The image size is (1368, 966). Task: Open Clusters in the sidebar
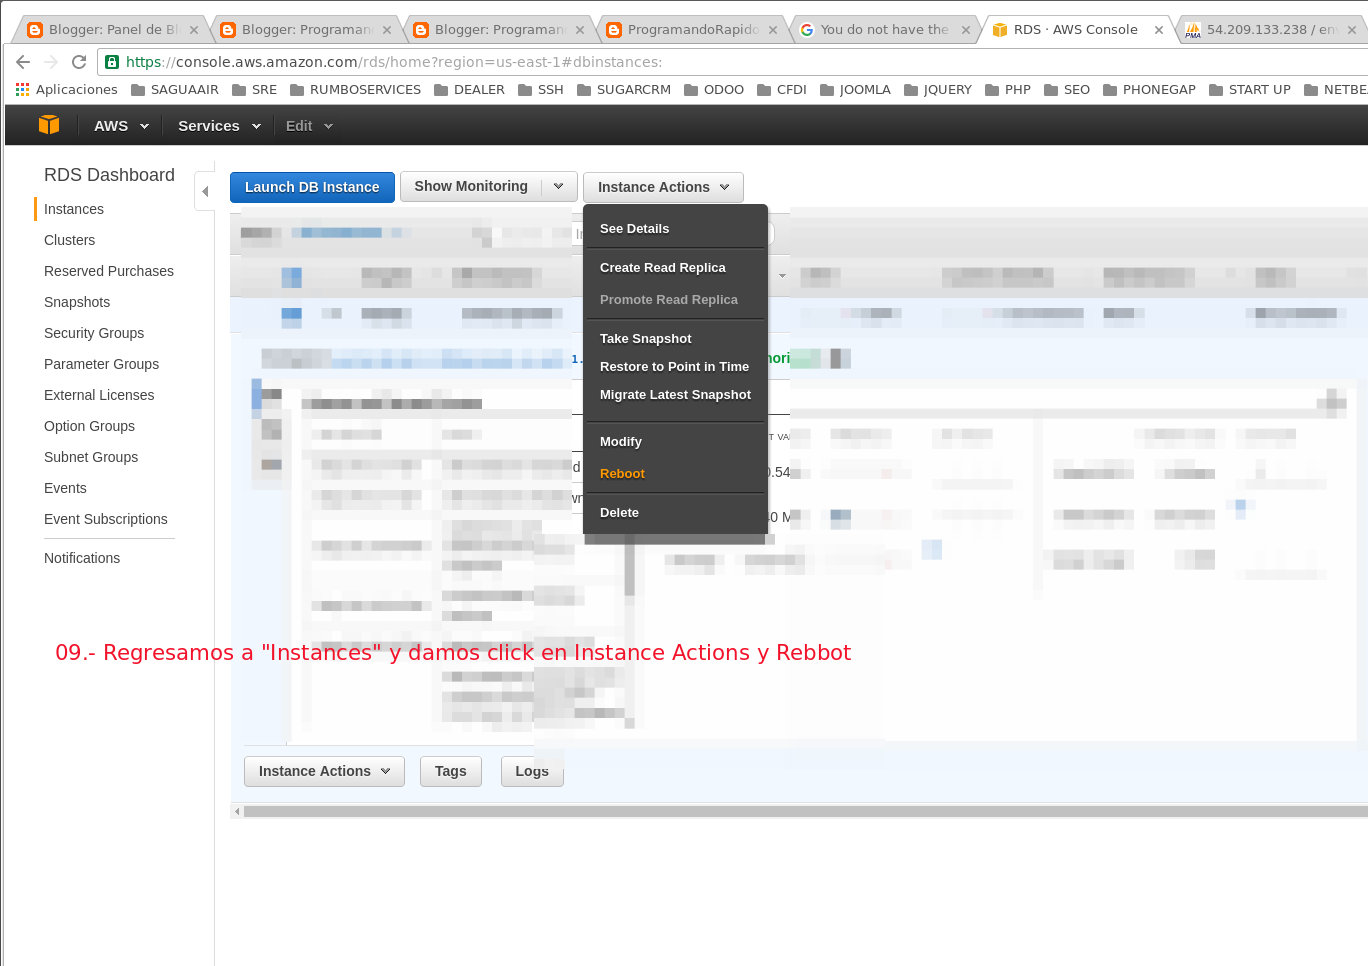[69, 240]
